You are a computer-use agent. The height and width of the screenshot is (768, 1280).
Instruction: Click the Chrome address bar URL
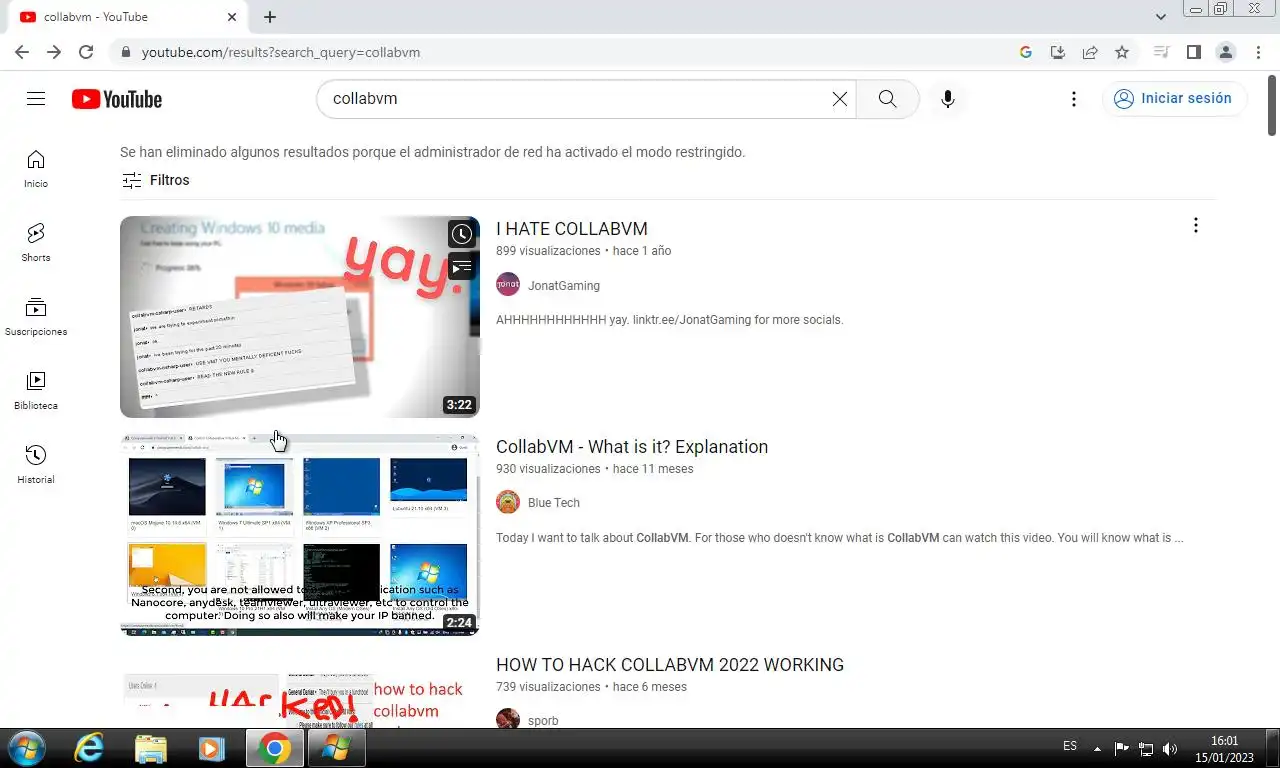pyautogui.click(x=281, y=52)
